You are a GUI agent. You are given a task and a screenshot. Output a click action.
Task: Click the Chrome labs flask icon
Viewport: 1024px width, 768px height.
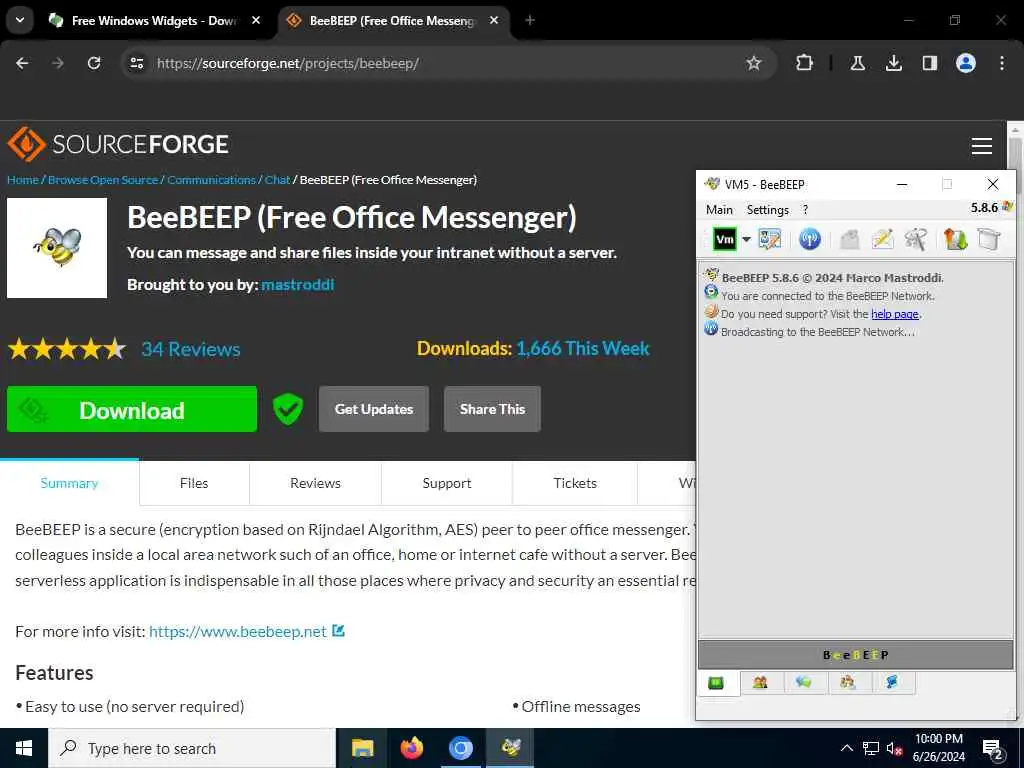[x=857, y=63]
